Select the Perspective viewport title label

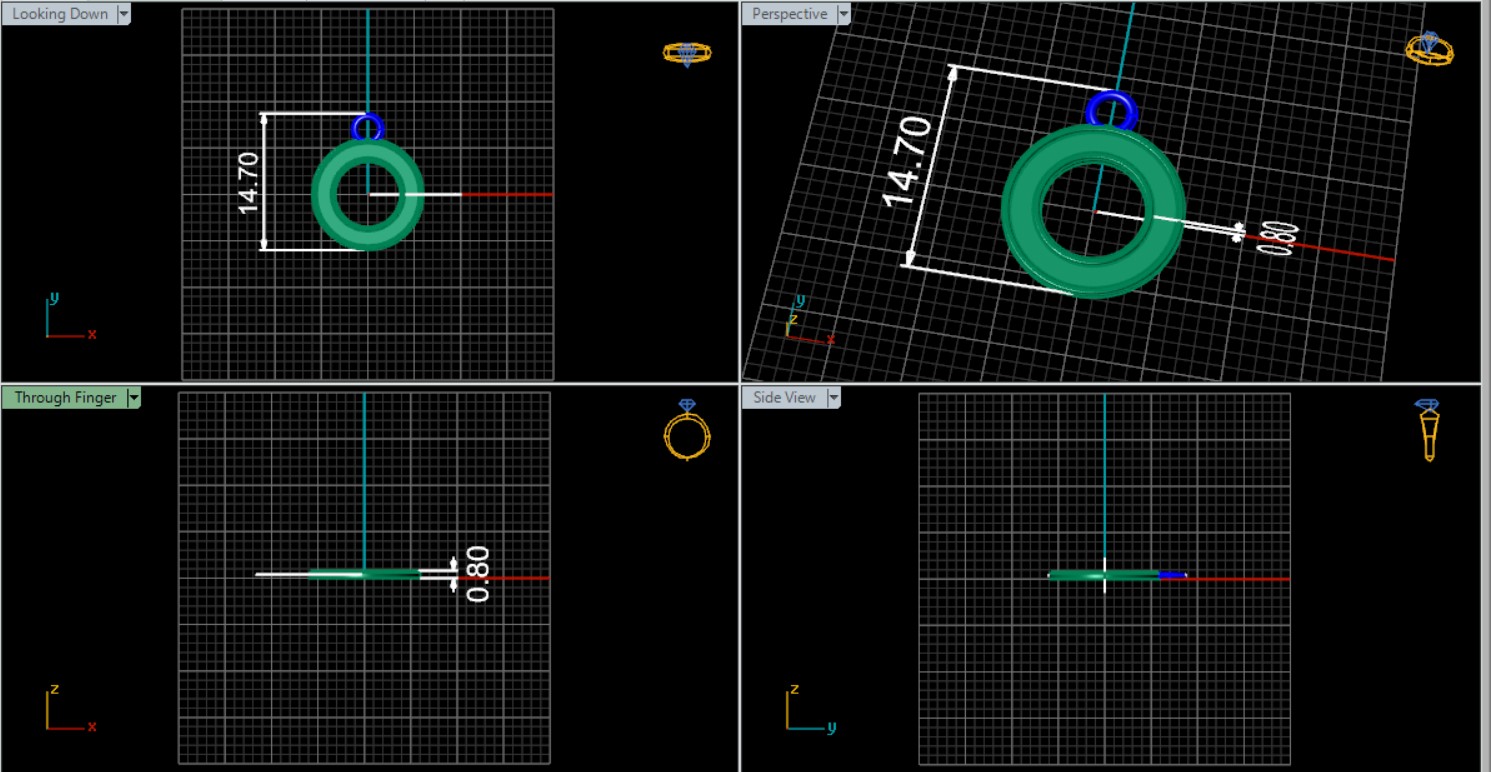coord(789,14)
